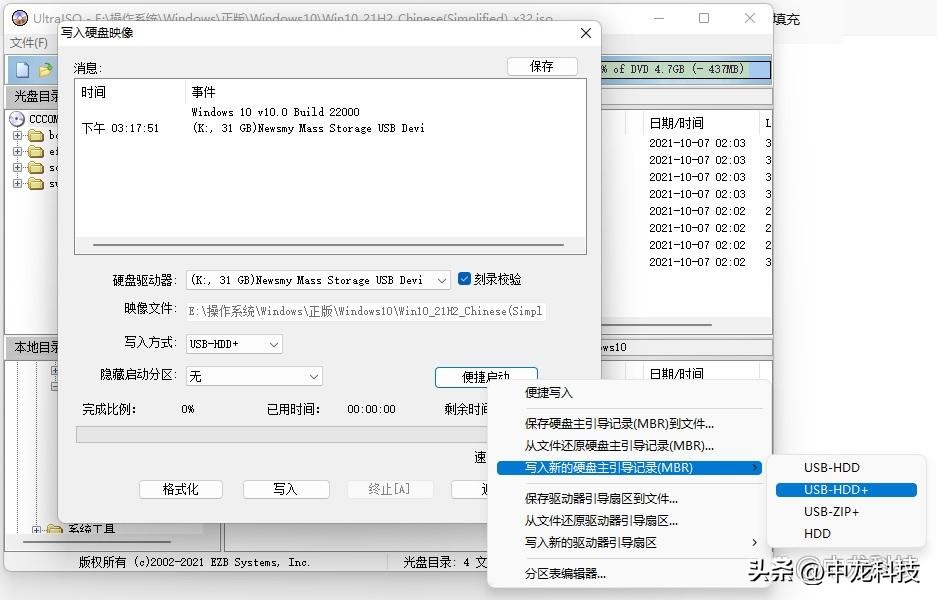Viewport: 937px width, 600px height.
Task: Click the 格式化 format button
Action: tap(180, 489)
